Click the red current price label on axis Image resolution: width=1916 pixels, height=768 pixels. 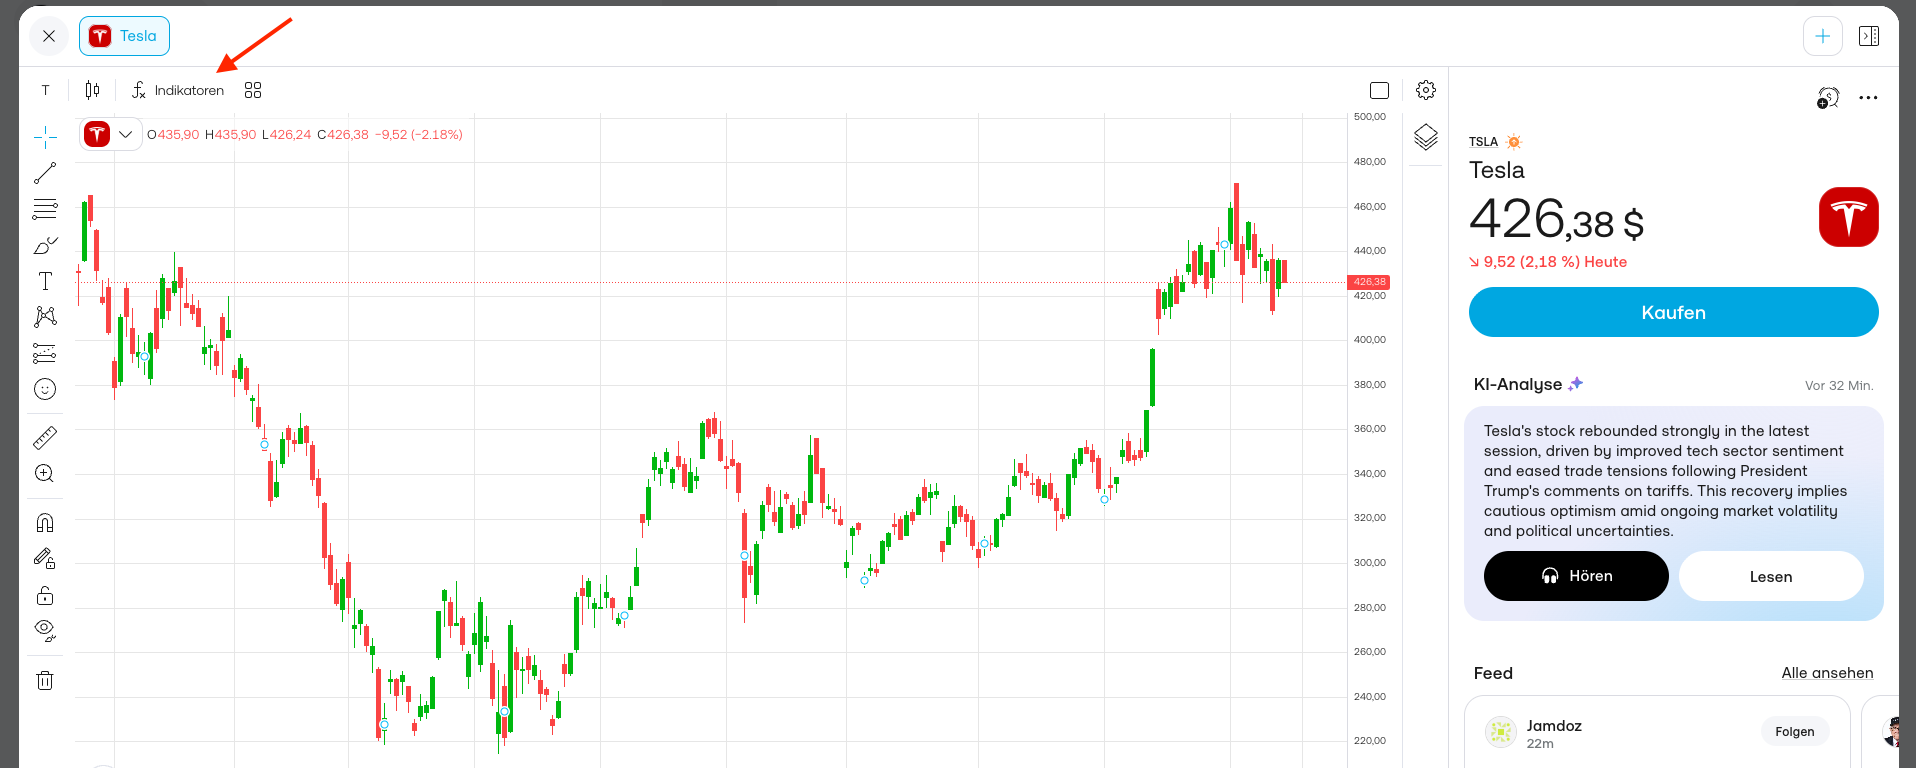pos(1369,282)
